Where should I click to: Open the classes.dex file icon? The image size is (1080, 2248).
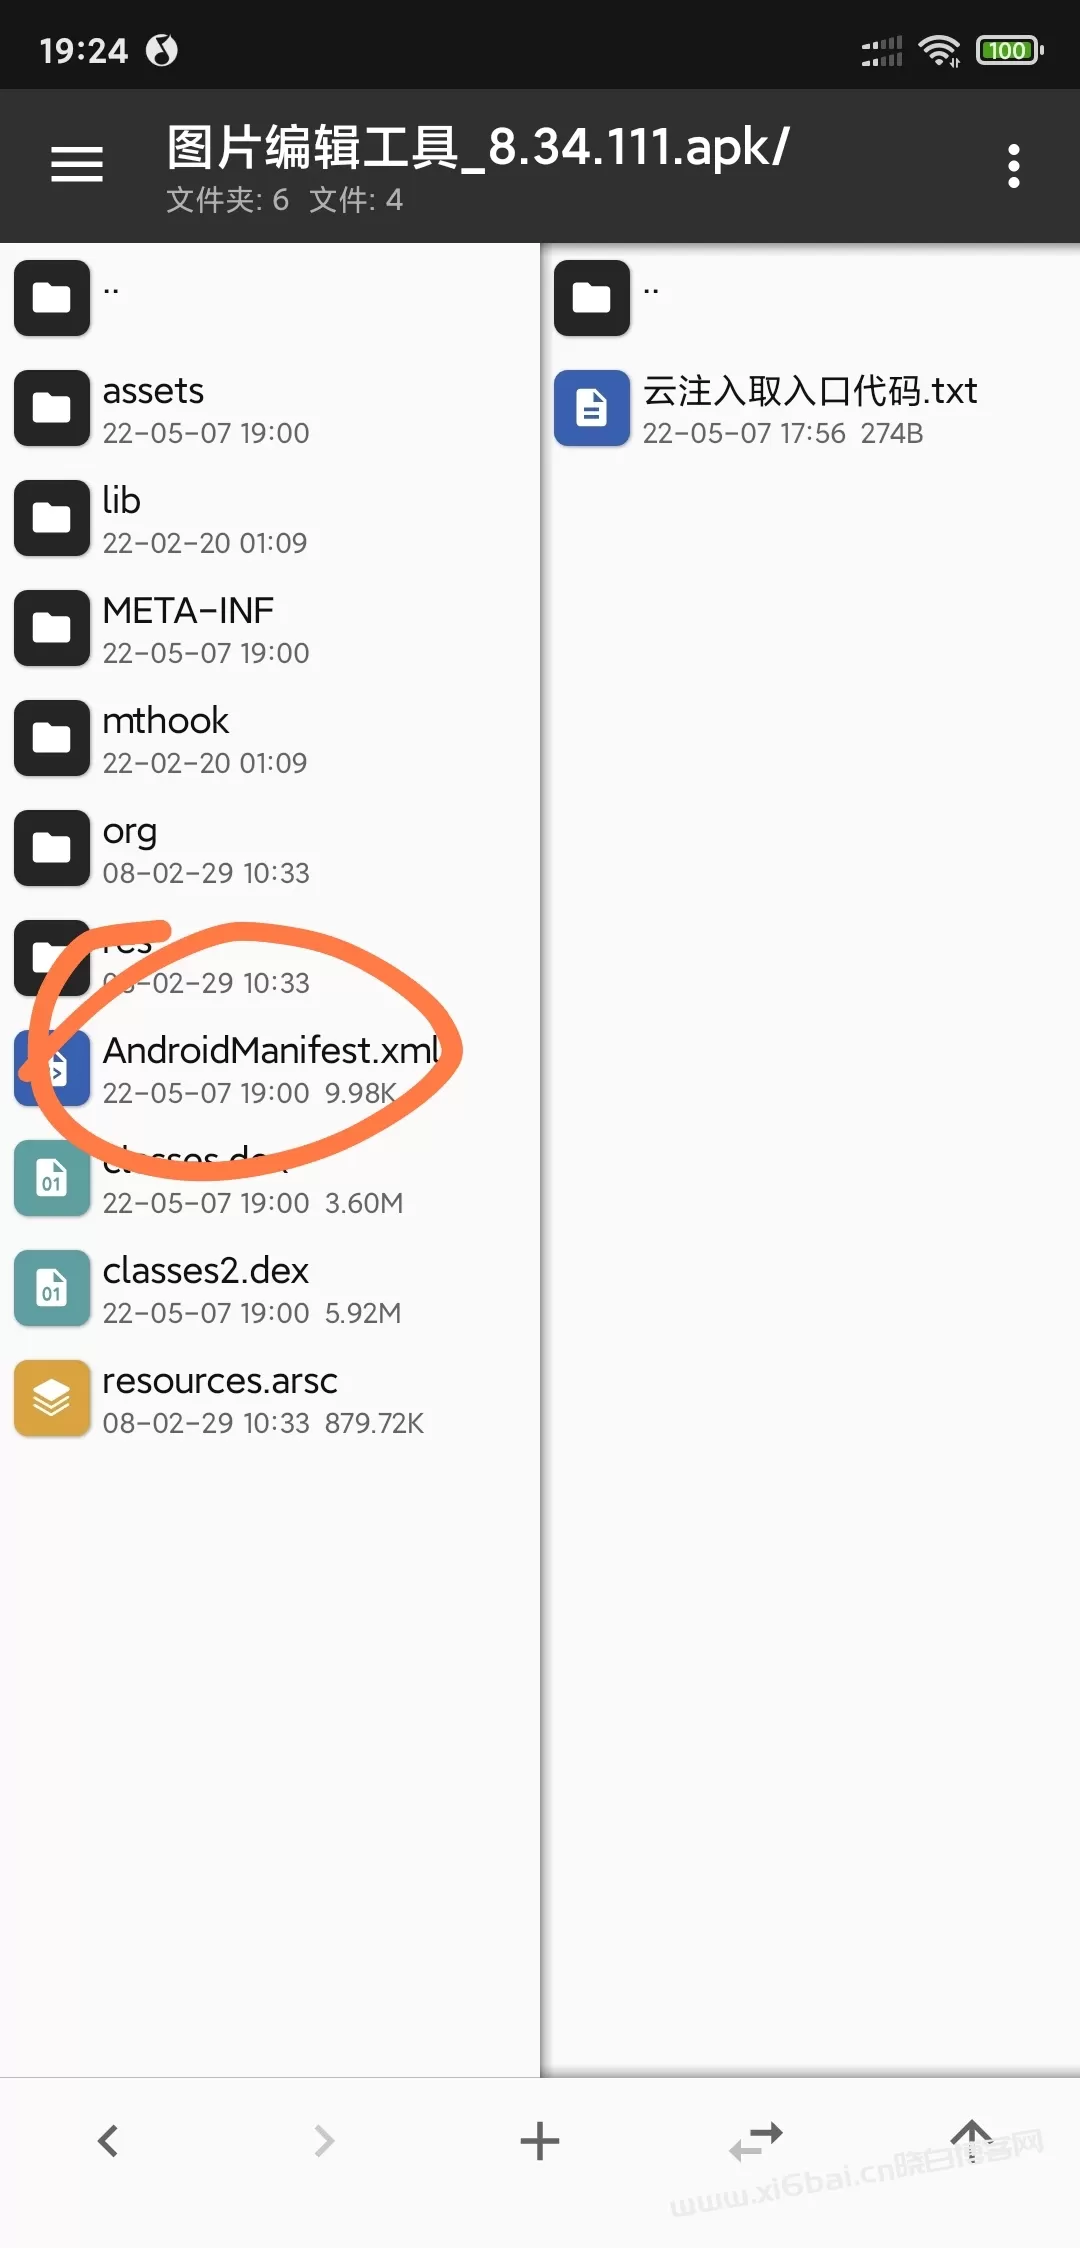coord(52,1178)
